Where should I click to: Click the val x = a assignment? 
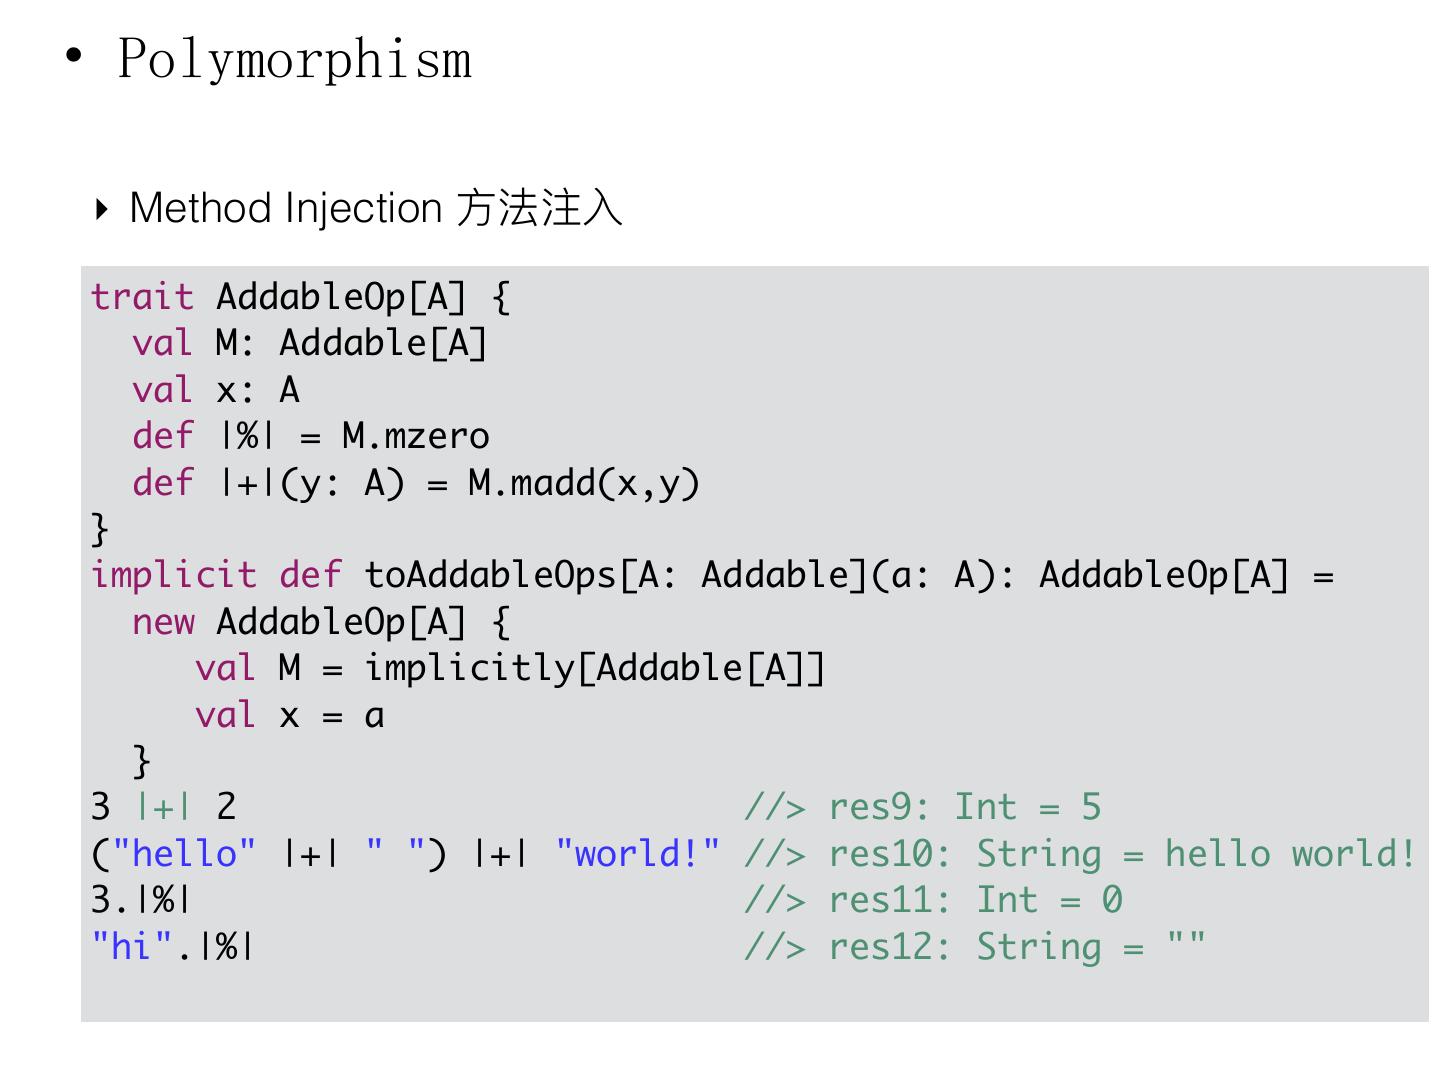click(x=289, y=715)
